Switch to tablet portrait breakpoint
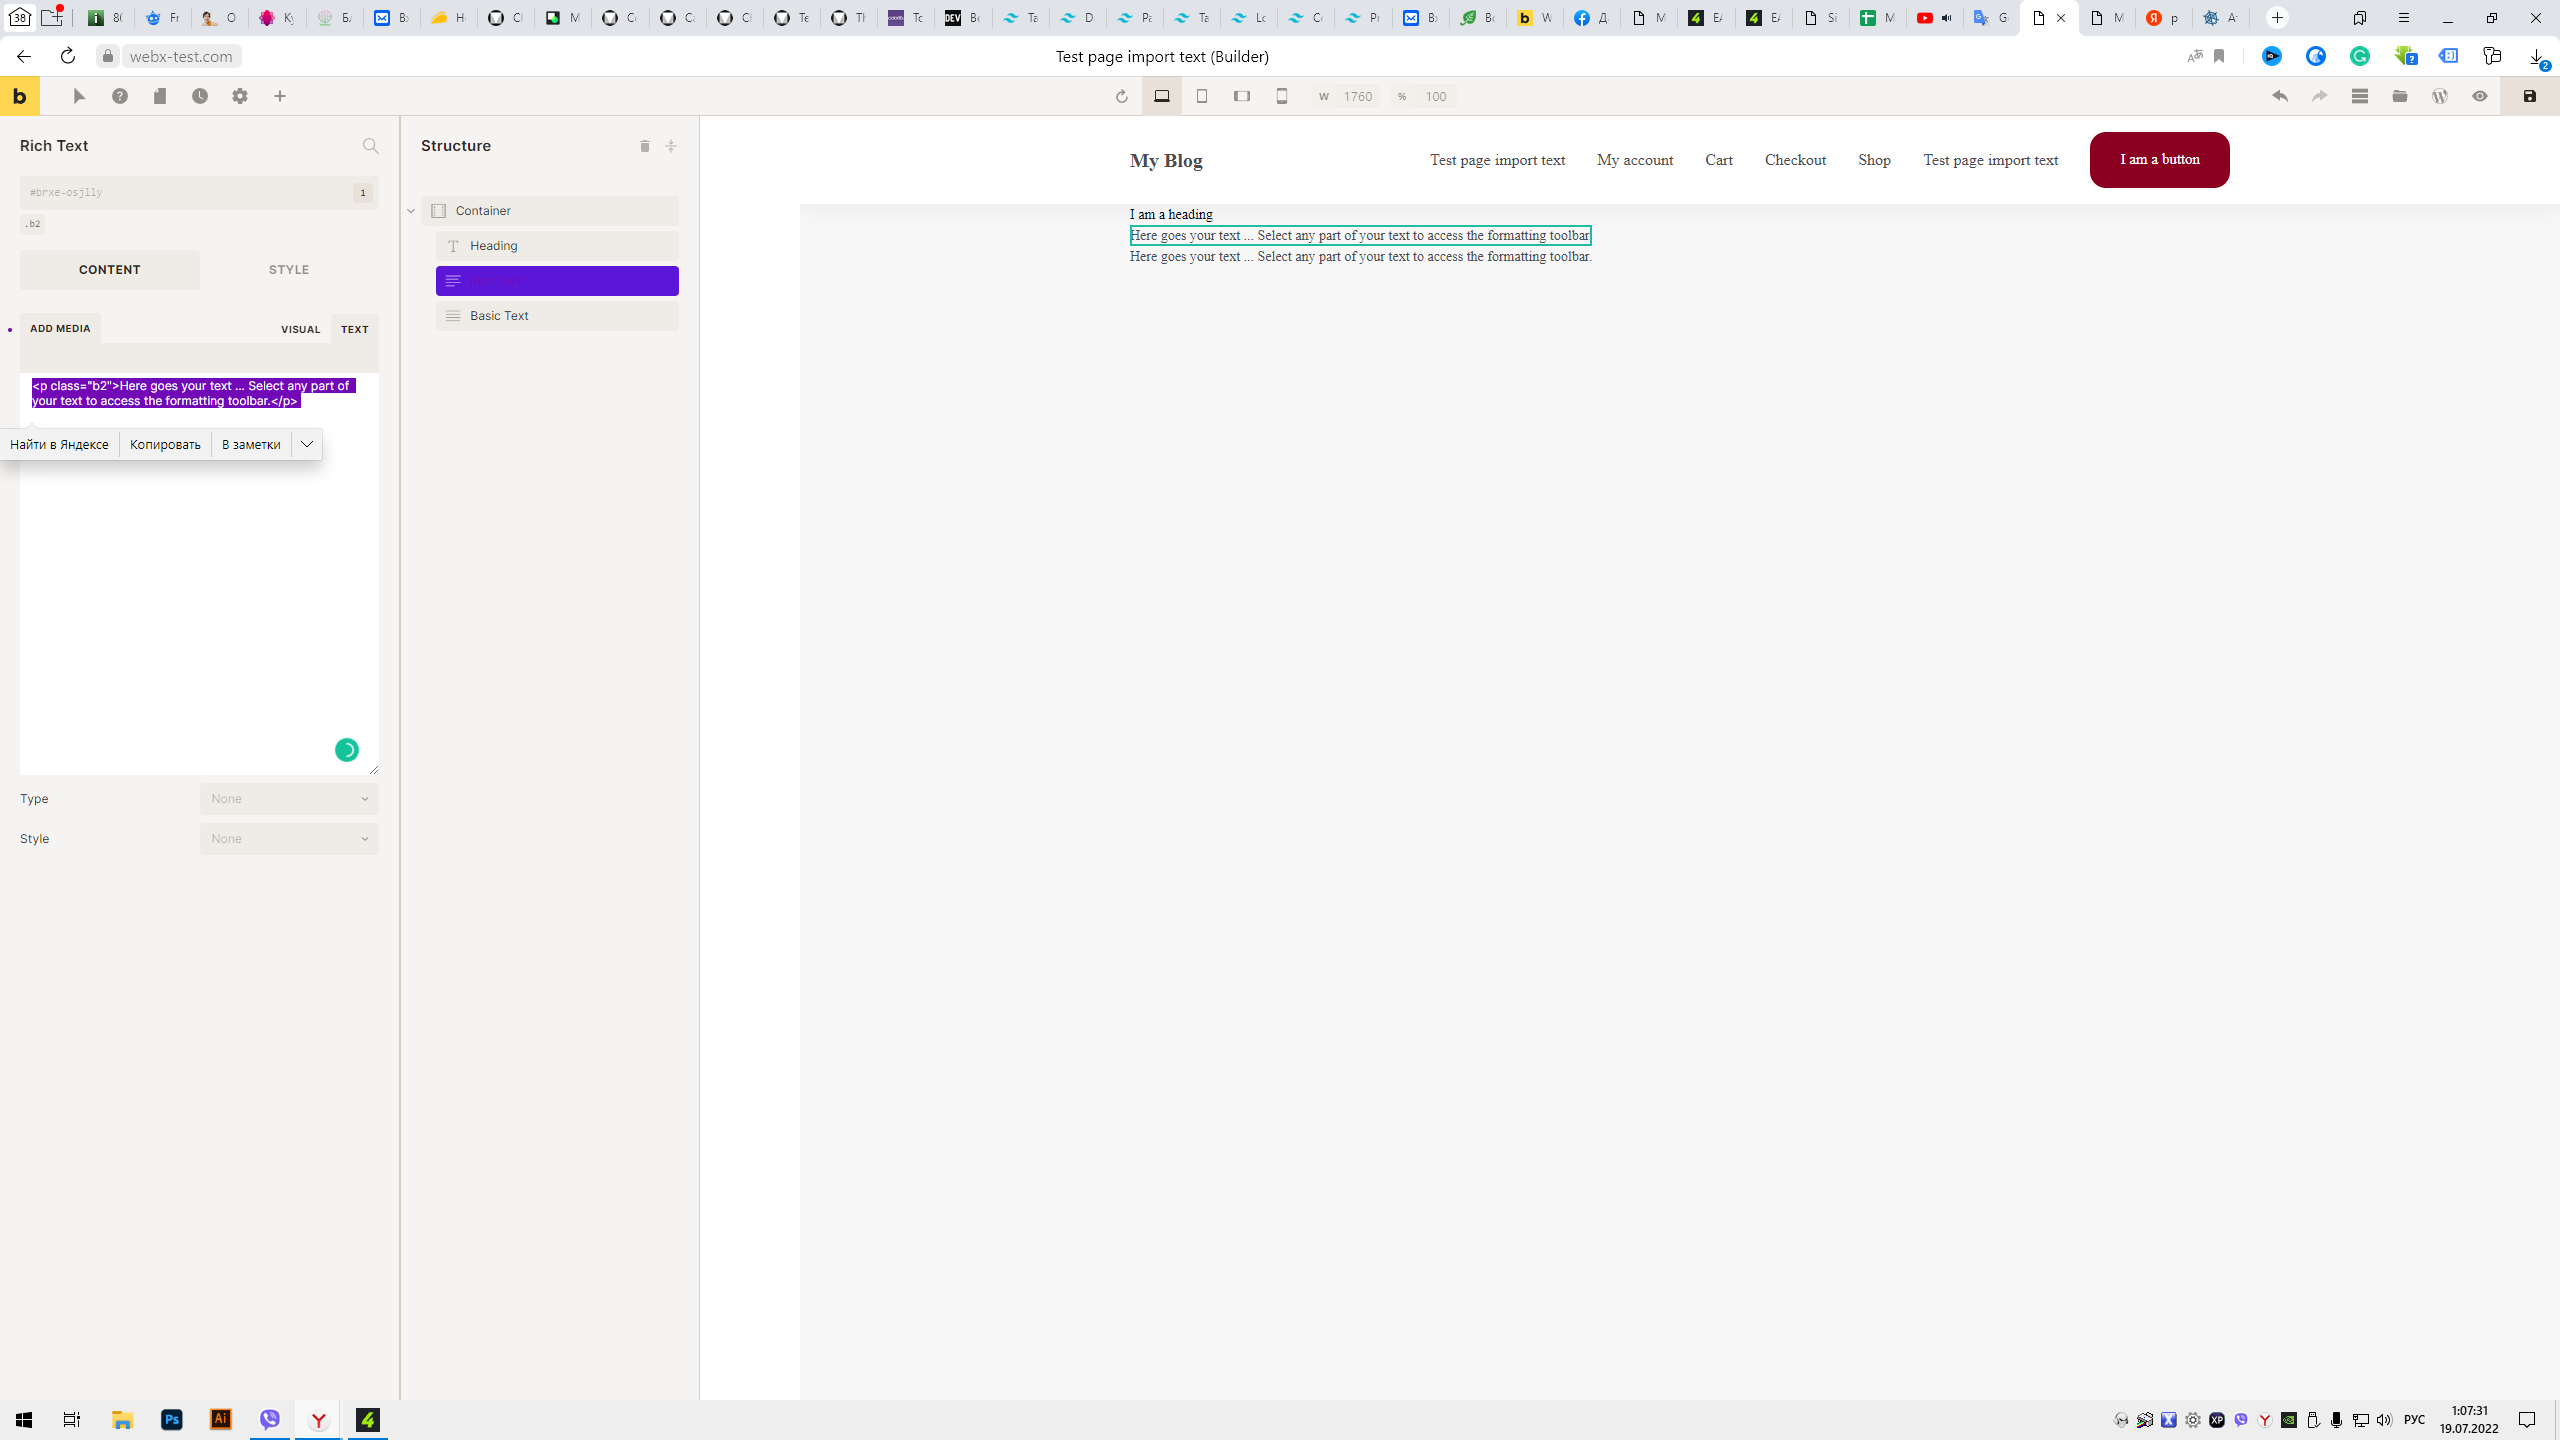 (x=1202, y=96)
